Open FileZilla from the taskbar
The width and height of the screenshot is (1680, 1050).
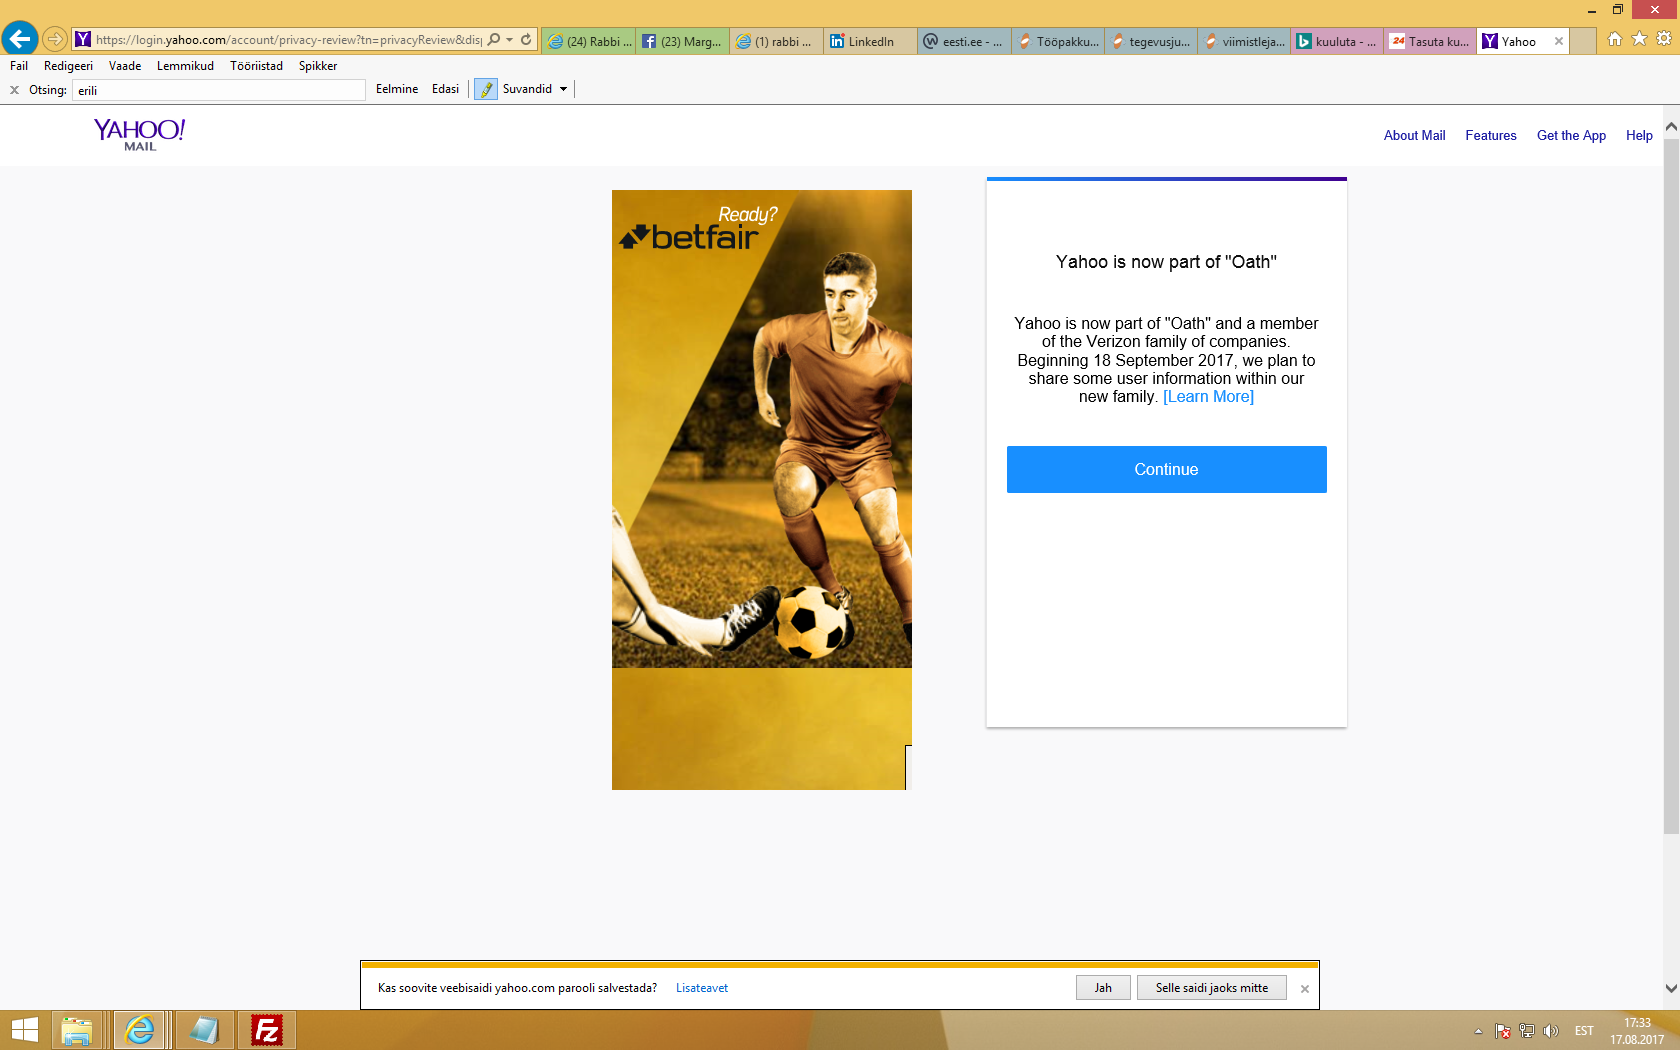click(x=266, y=1030)
